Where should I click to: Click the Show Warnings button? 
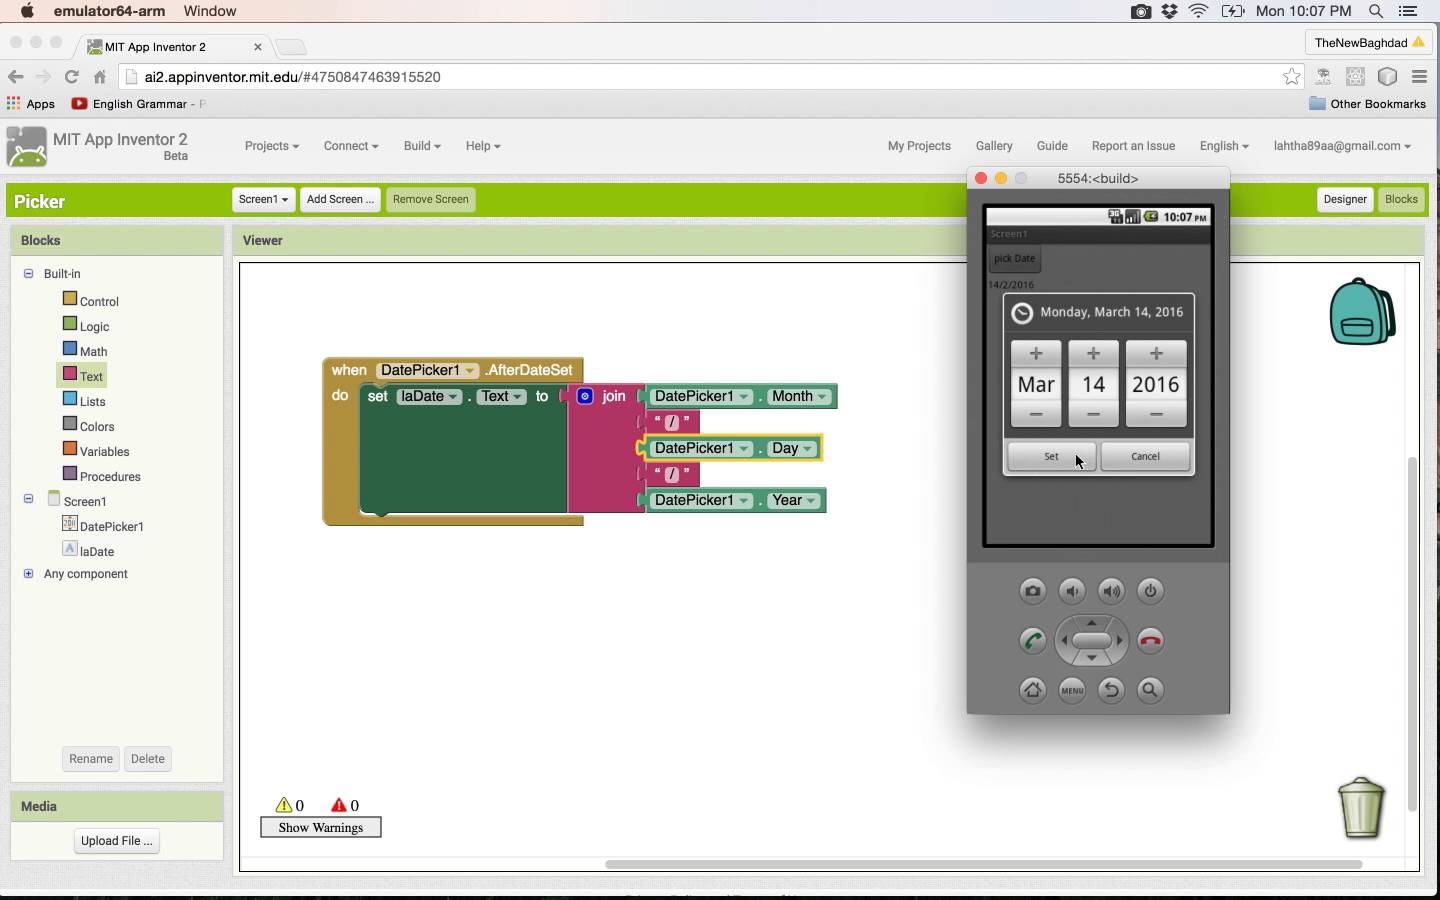[321, 827]
